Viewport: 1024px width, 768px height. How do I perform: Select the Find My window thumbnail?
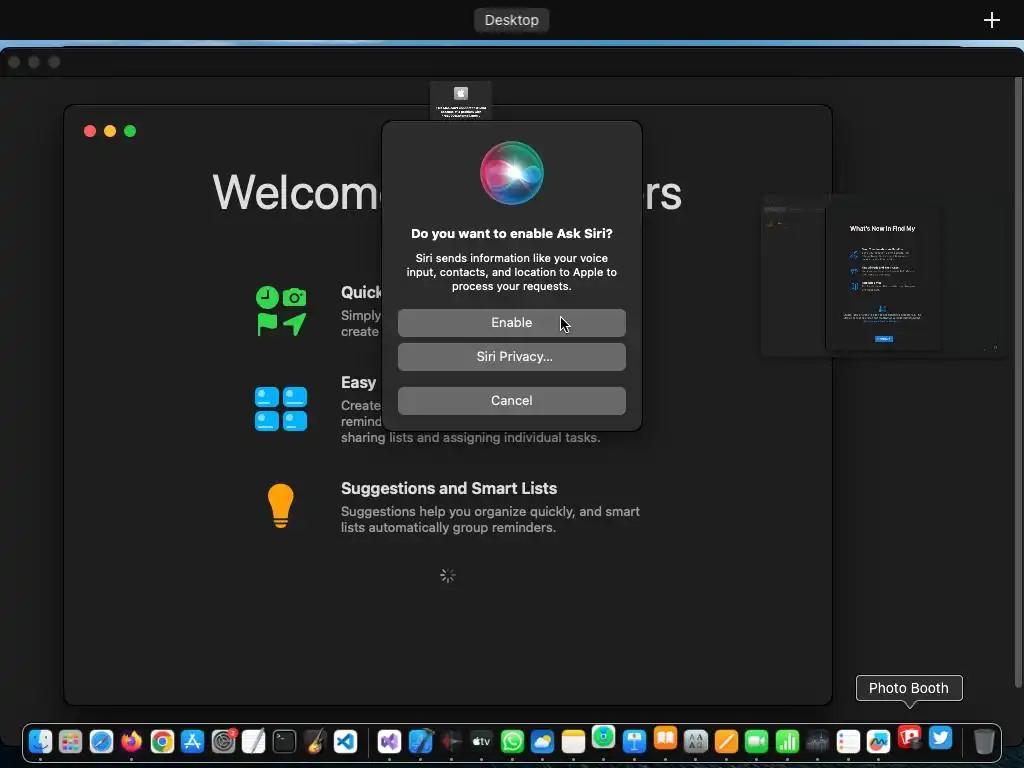point(882,275)
